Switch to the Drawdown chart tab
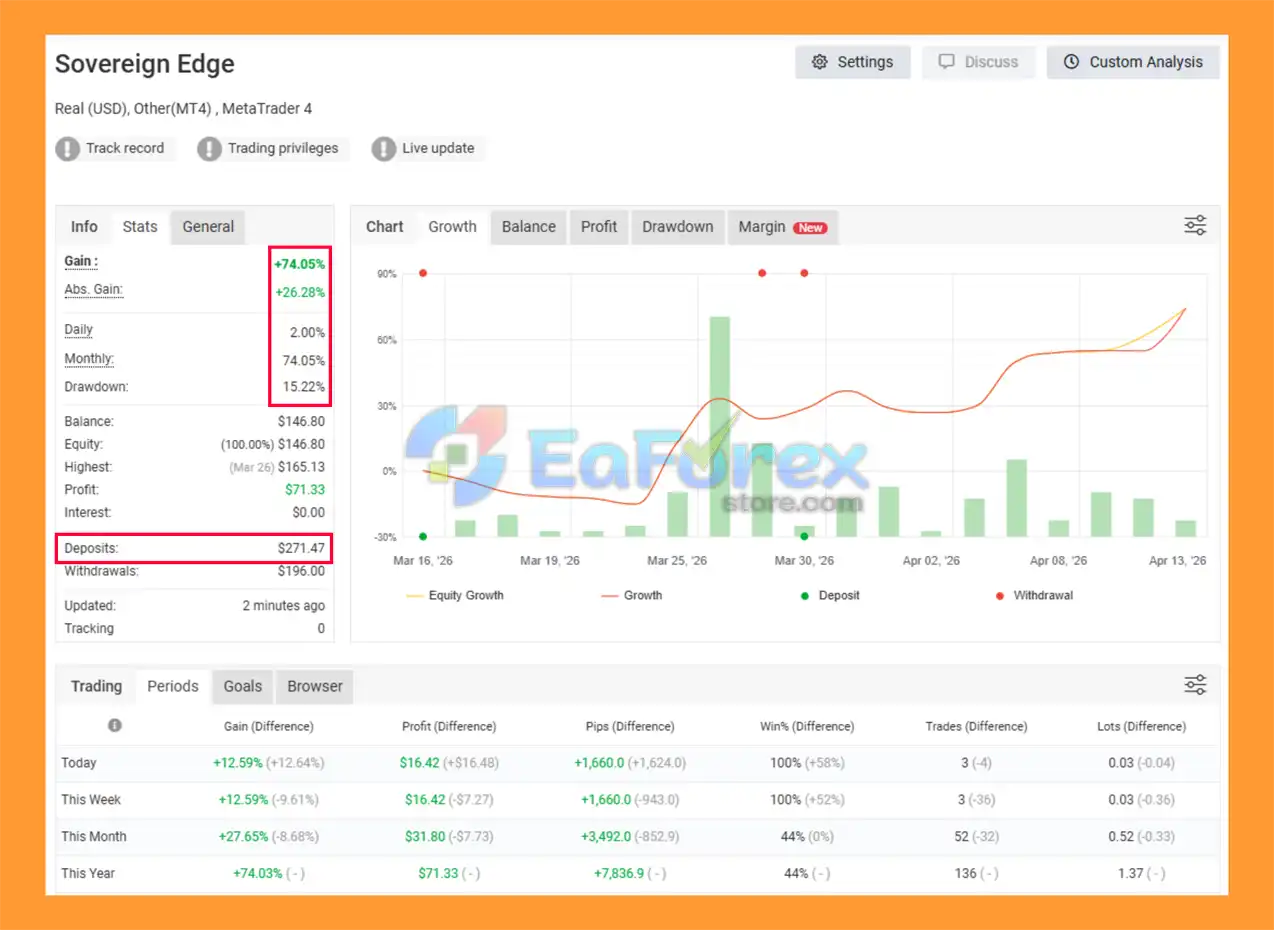Viewport: 1274px width, 930px height. point(677,227)
